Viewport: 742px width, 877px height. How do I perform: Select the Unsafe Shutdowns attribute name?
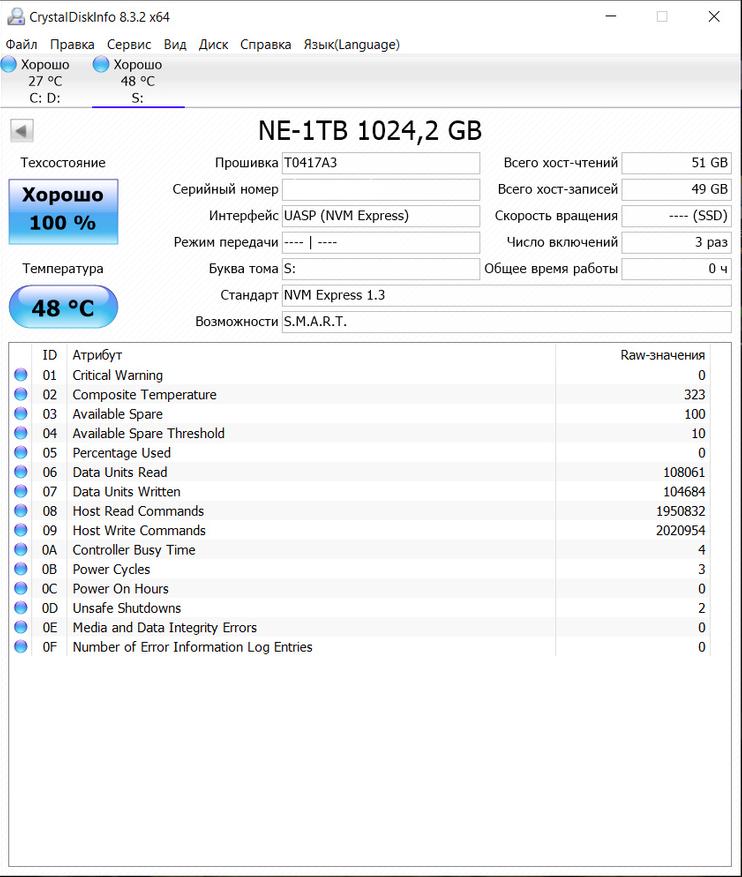[x=127, y=608]
